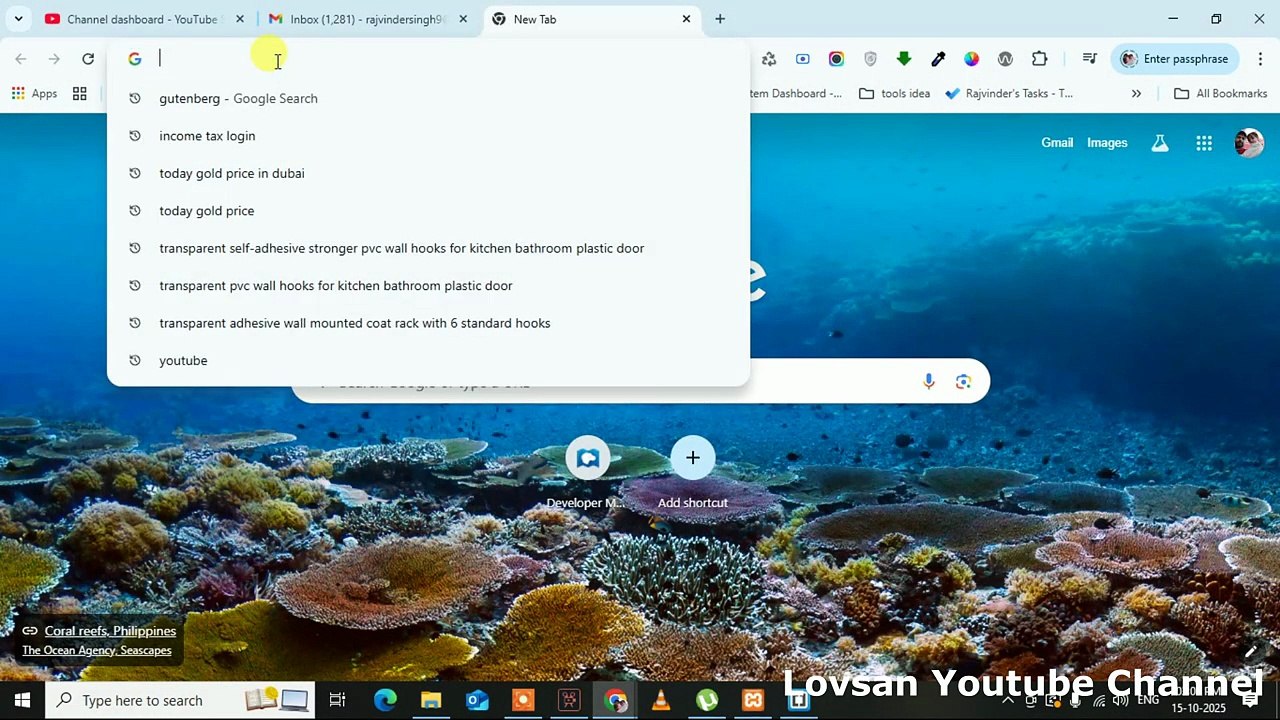Open the Google account avatar
Viewport: 1280px width, 720px height.
click(1248, 143)
